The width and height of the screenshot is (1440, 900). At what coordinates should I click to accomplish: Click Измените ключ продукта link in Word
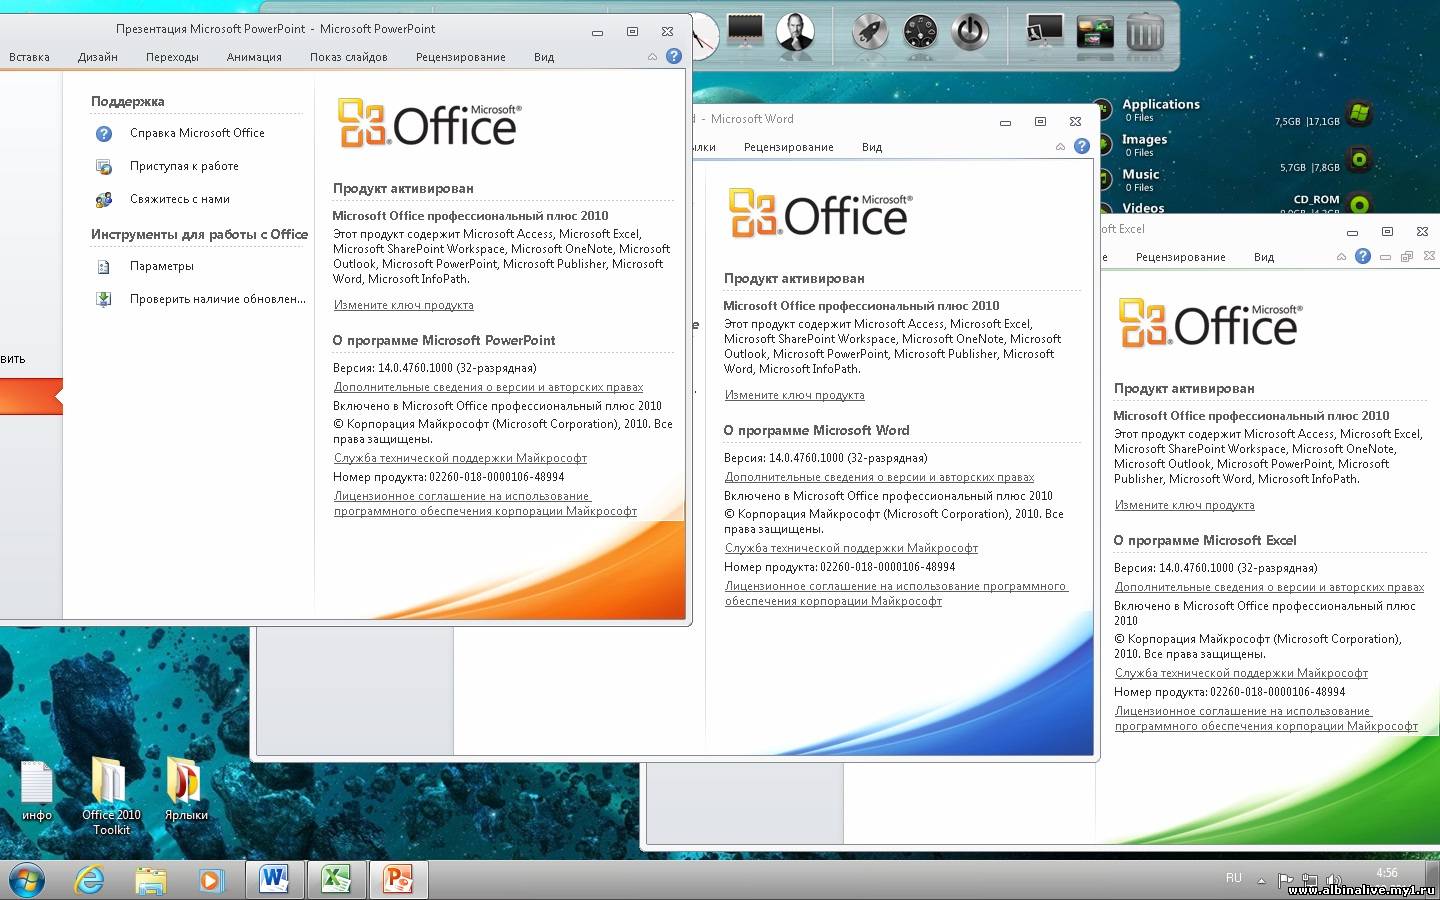pyautogui.click(x=795, y=395)
